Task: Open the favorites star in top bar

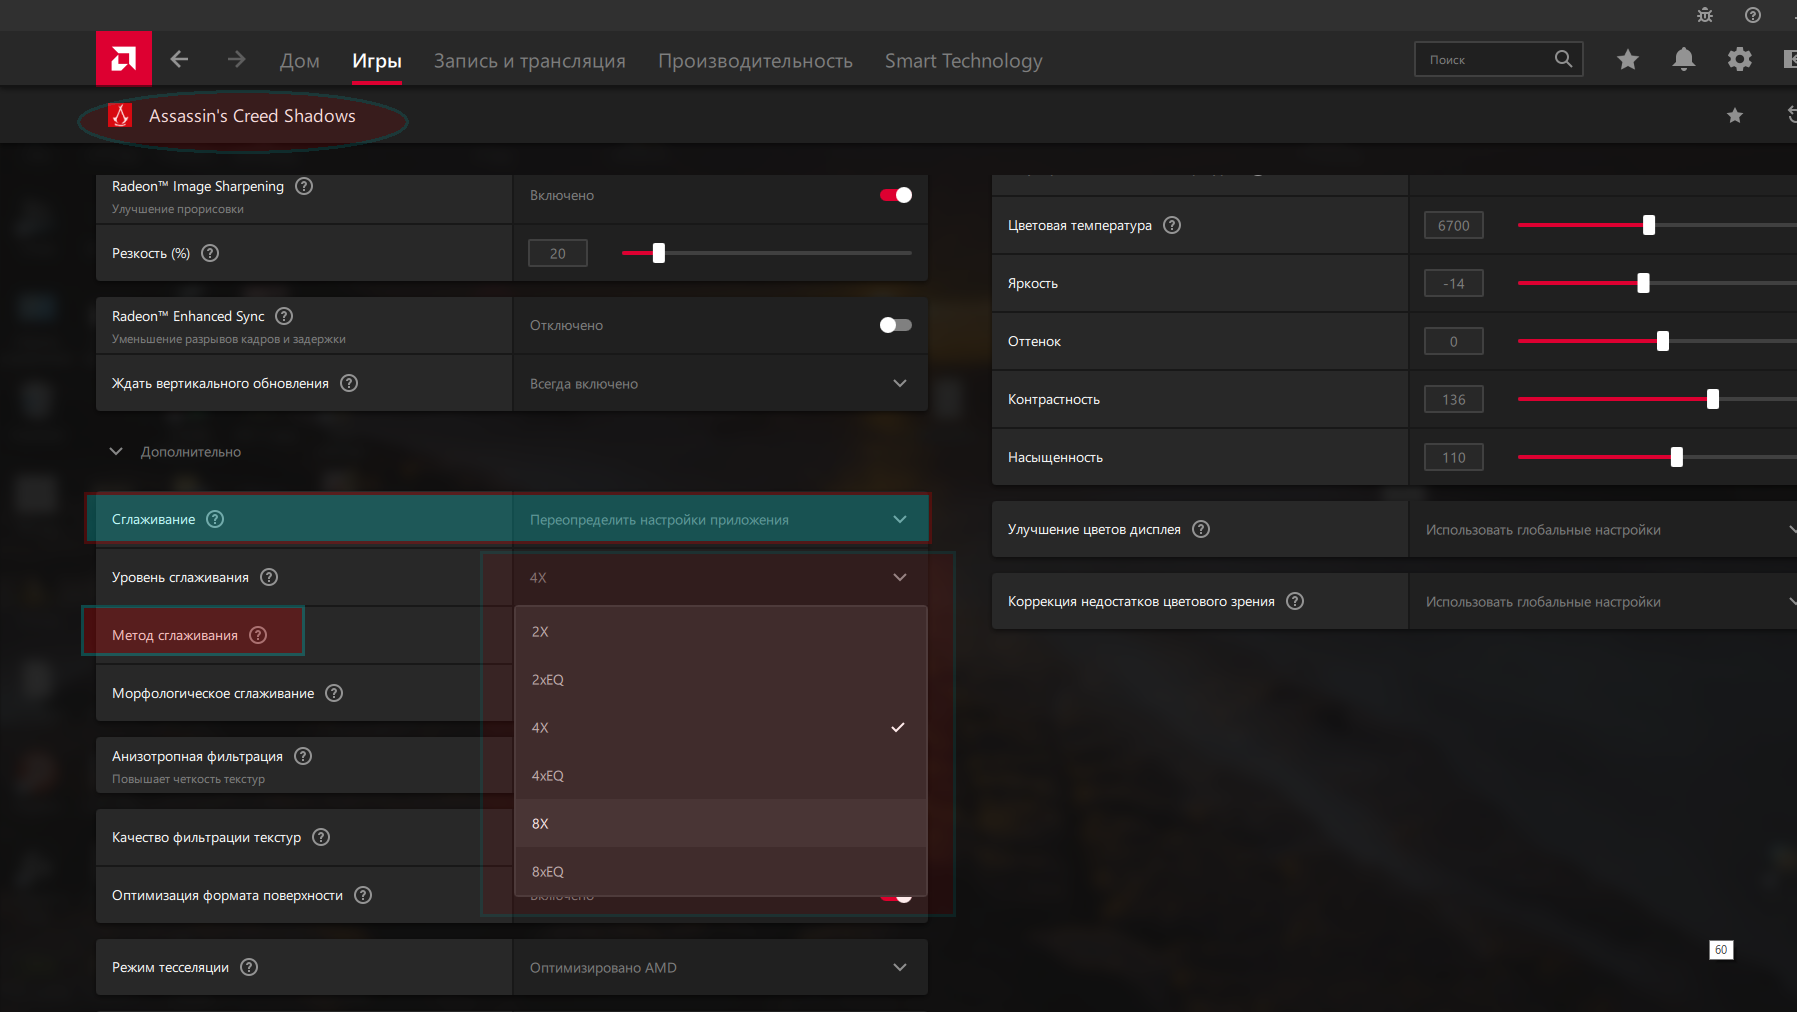Action: (x=1627, y=60)
